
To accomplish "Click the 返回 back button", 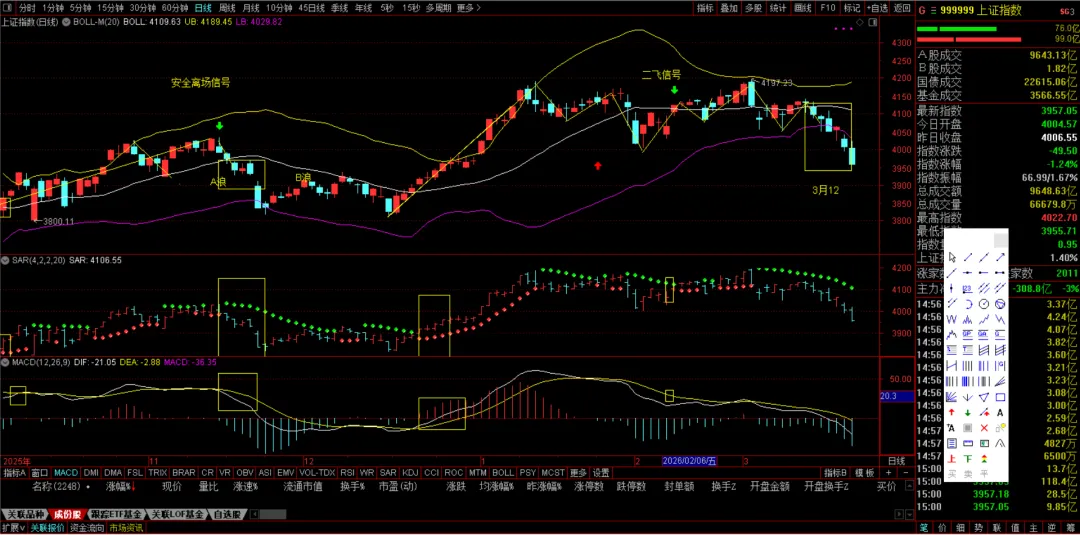I will pyautogui.click(x=902, y=8).
